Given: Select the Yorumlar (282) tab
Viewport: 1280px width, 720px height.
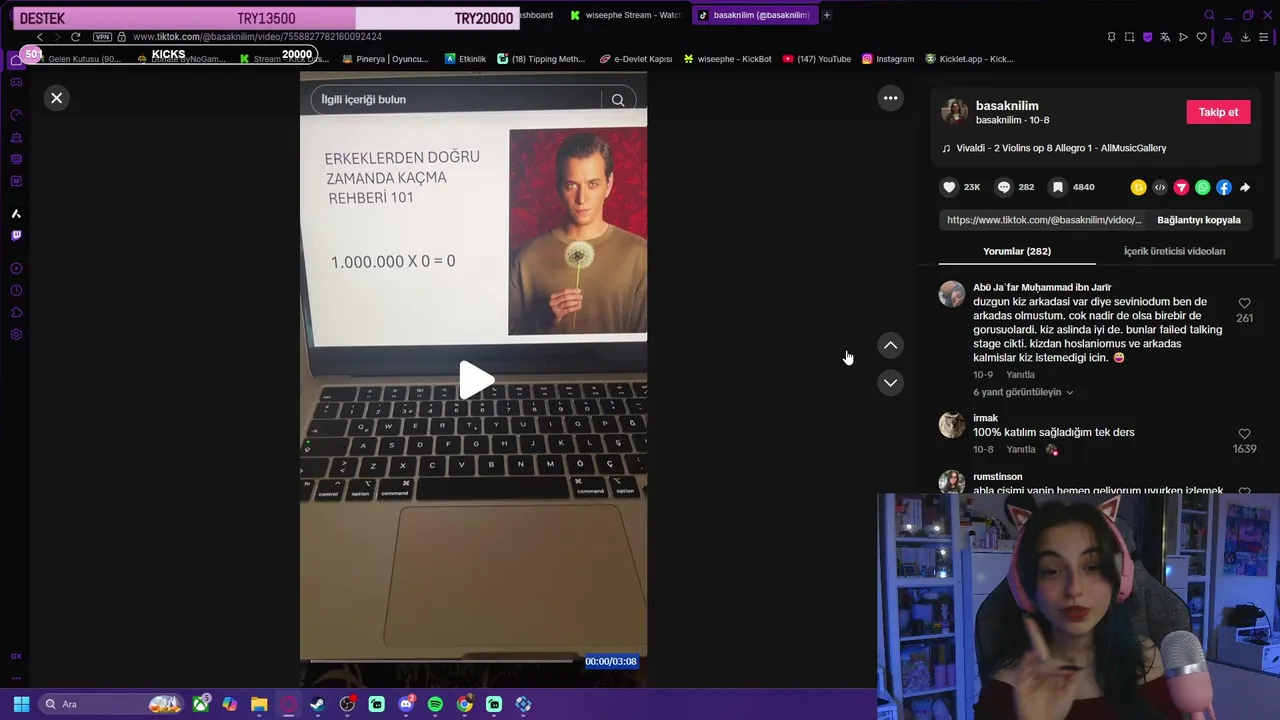Looking at the screenshot, I should coord(1017,251).
